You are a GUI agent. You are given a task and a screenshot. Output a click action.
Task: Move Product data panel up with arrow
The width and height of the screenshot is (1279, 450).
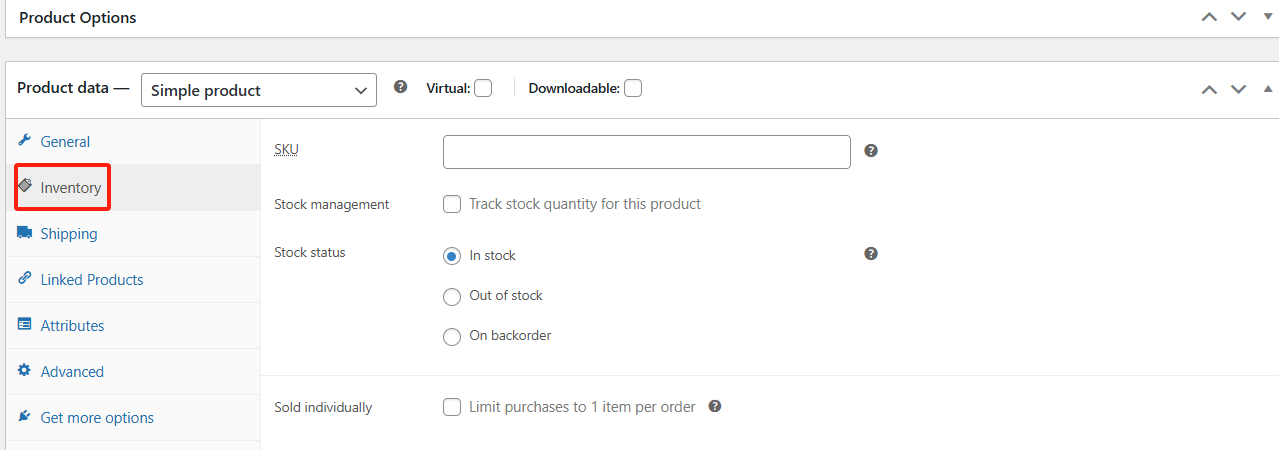[1209, 89]
